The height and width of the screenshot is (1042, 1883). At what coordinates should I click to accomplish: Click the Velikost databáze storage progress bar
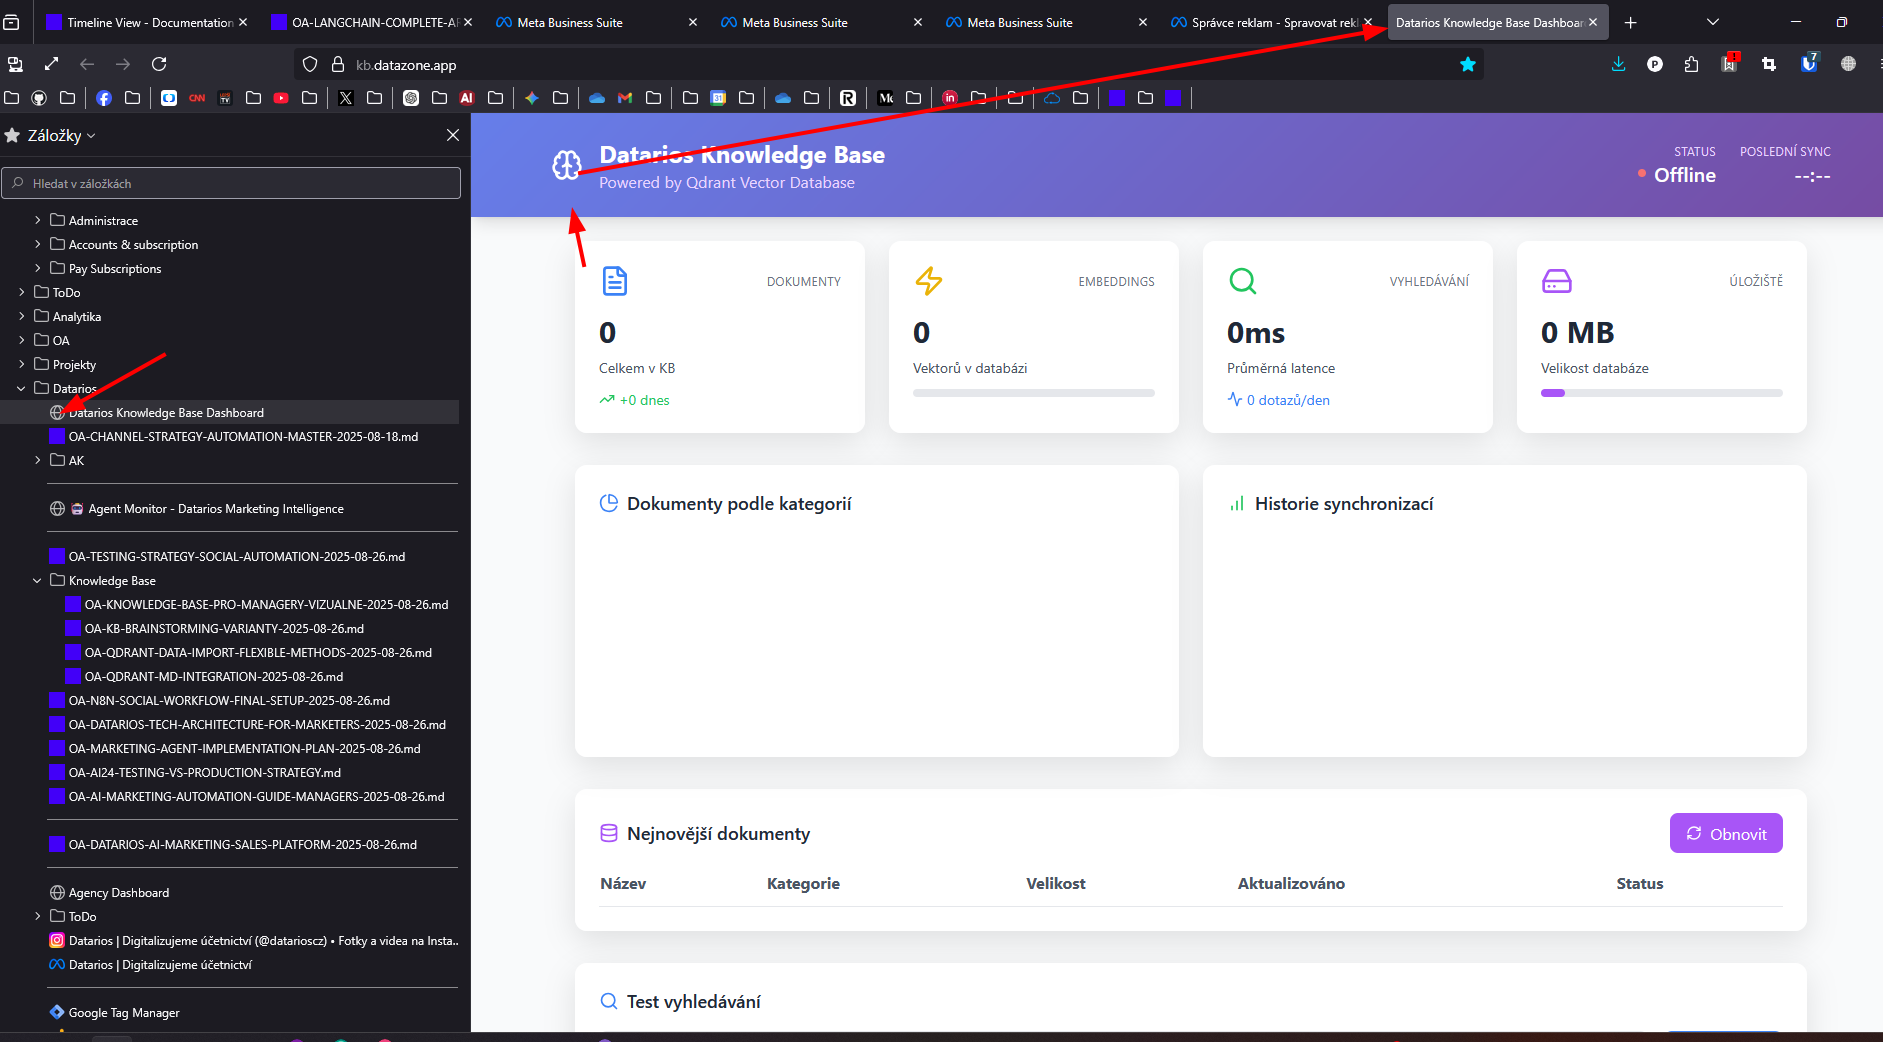(x=1661, y=393)
